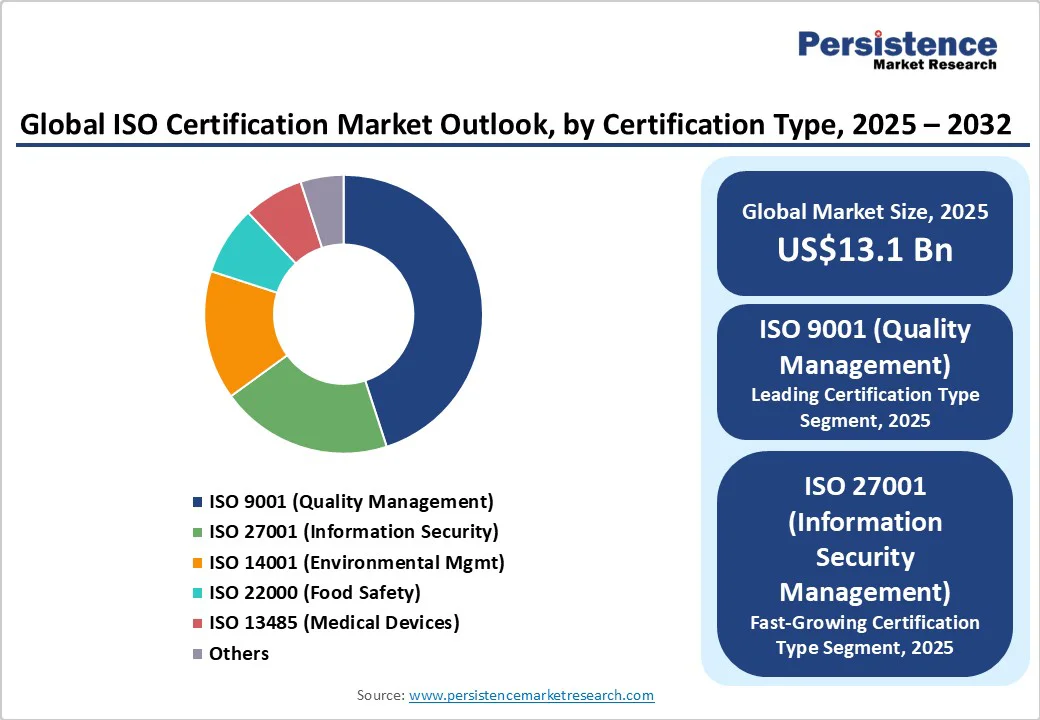Open the persistencemarketresearch.com source link
This screenshot has height=720, width=1040.
pyautogui.click(x=531, y=695)
